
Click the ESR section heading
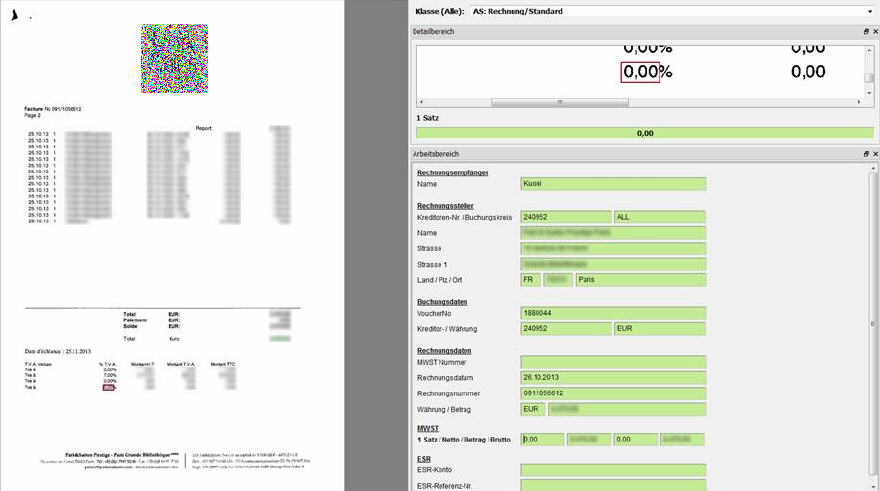tap(424, 459)
